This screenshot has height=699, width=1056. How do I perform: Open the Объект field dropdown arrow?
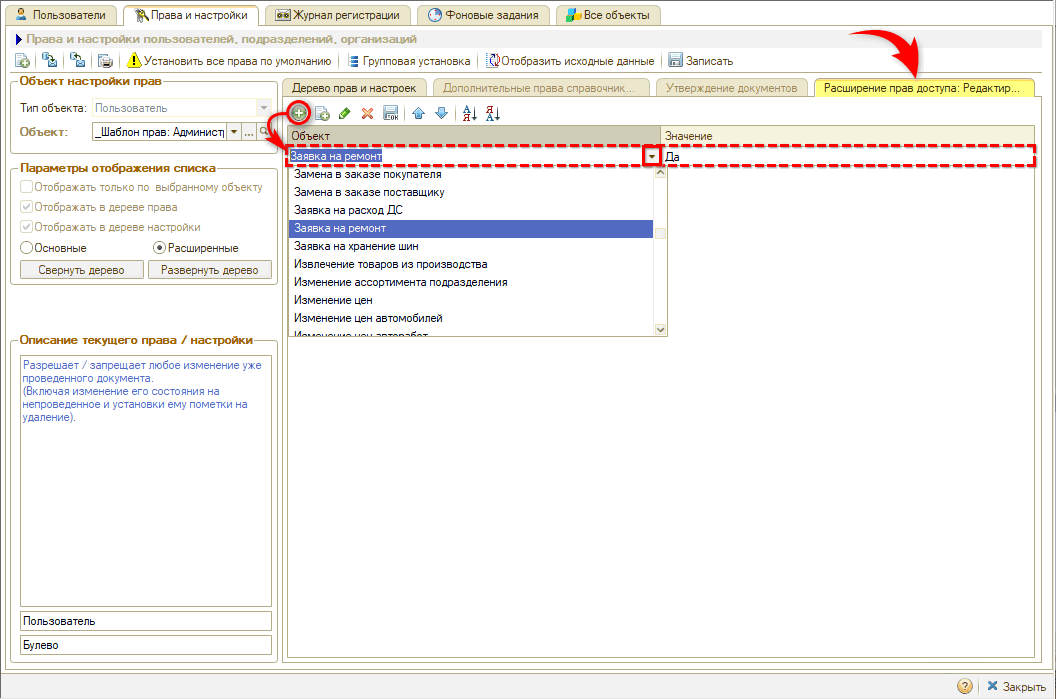point(233,132)
